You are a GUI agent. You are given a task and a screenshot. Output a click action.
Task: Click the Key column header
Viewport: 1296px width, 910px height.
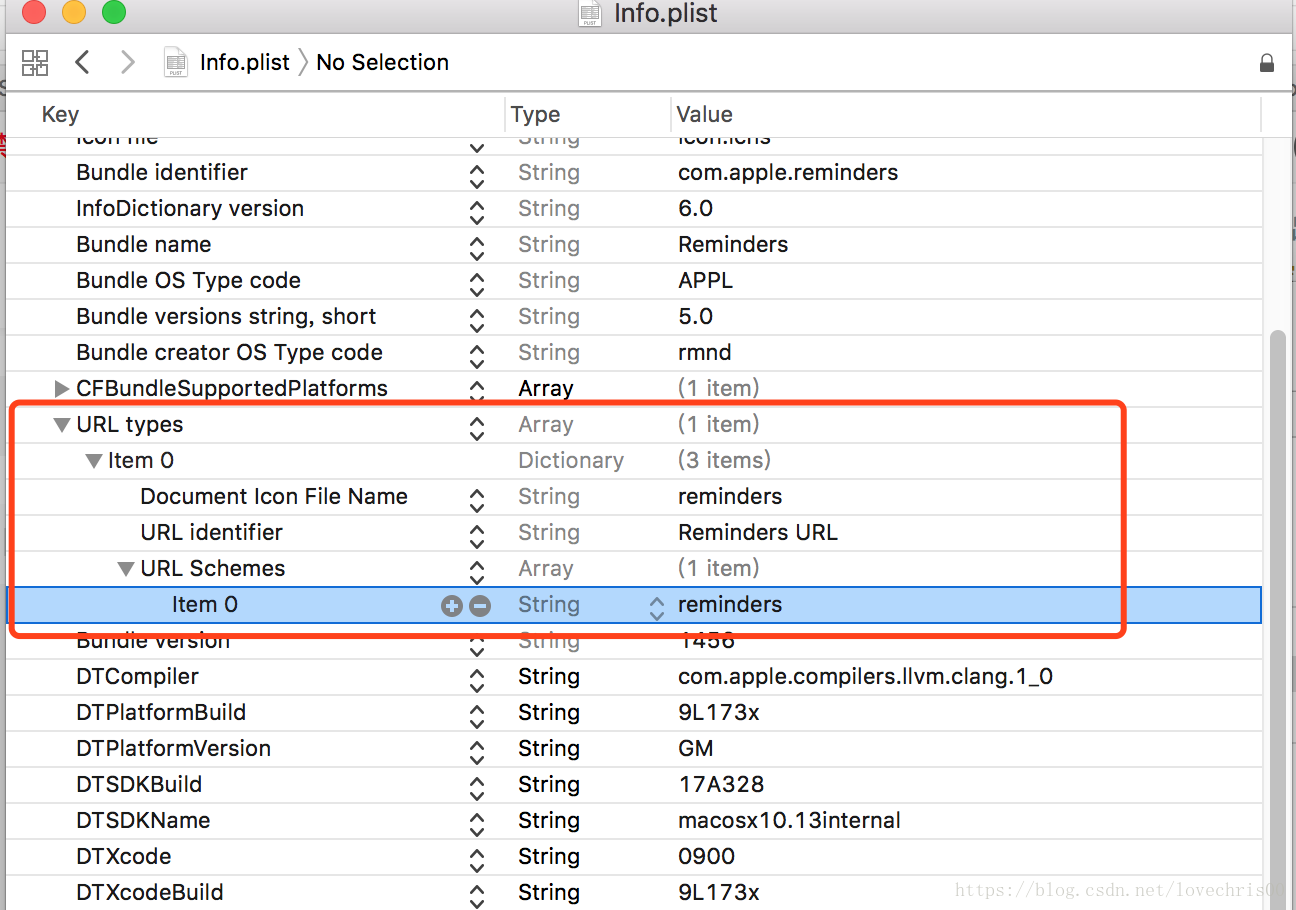(x=60, y=115)
